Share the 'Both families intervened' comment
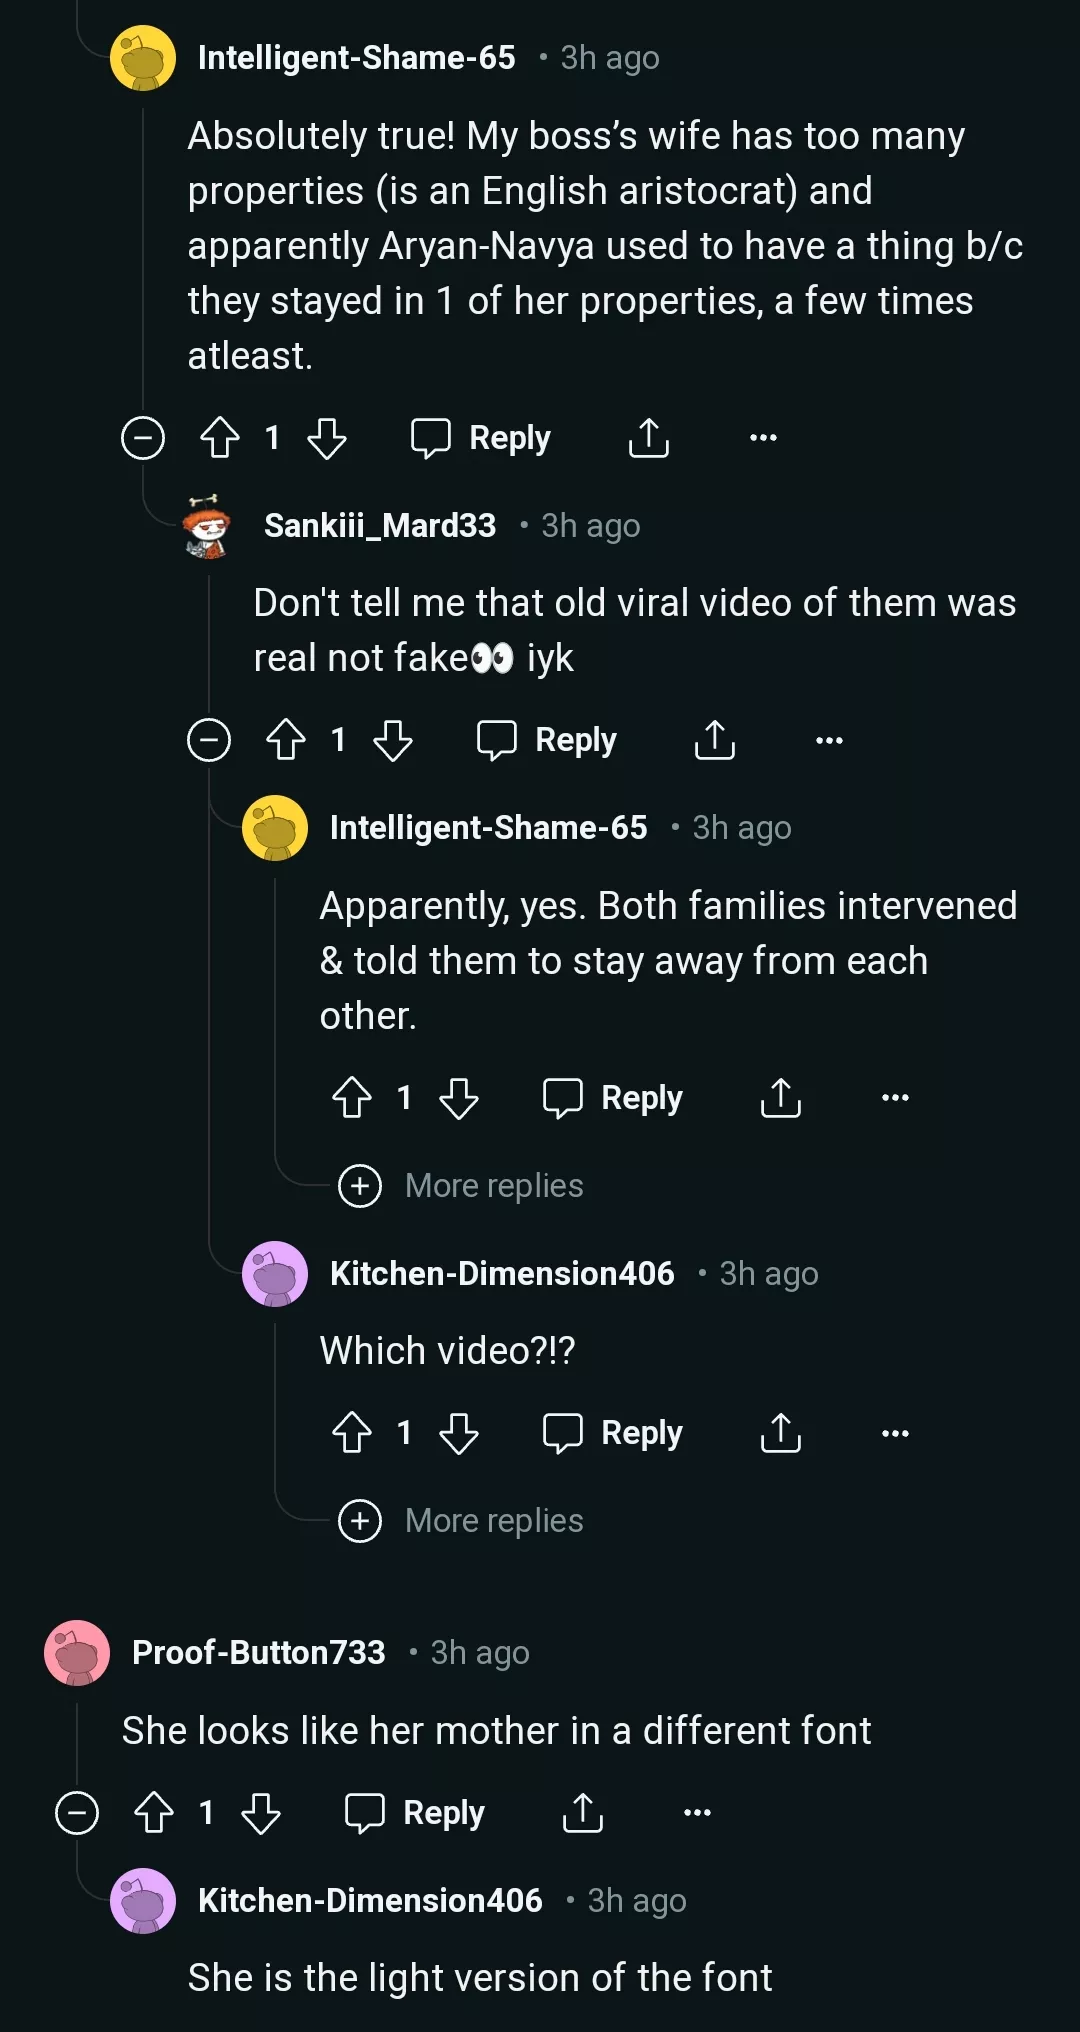 (x=781, y=1098)
